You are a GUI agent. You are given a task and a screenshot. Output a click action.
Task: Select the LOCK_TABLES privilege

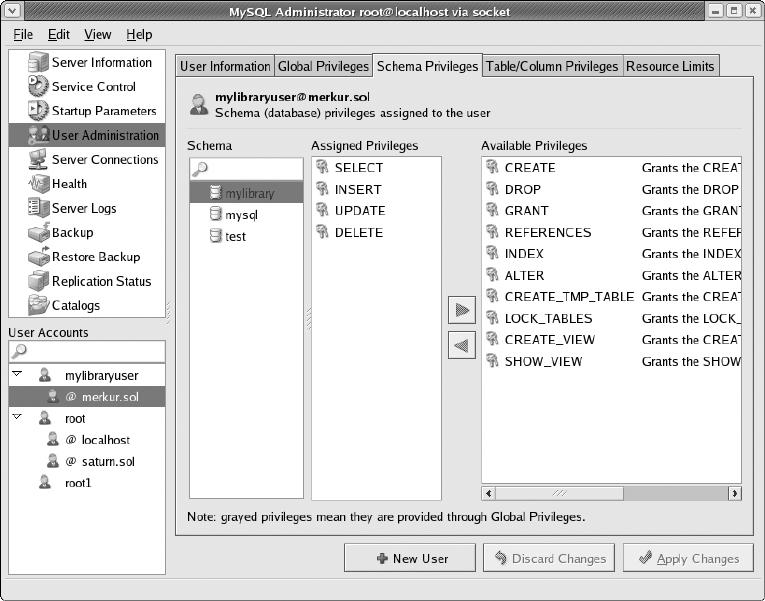(611, 318)
